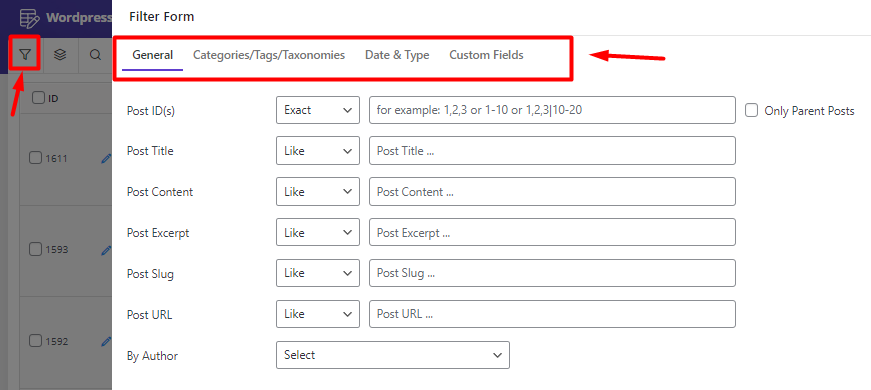Open the filter funnel icon
The image size is (871, 390).
pos(25,54)
